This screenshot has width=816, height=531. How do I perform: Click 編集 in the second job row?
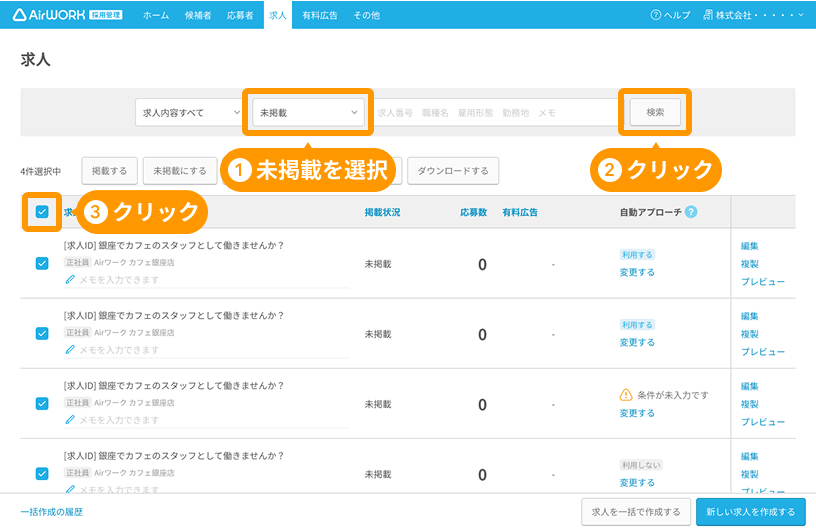pyautogui.click(x=750, y=316)
